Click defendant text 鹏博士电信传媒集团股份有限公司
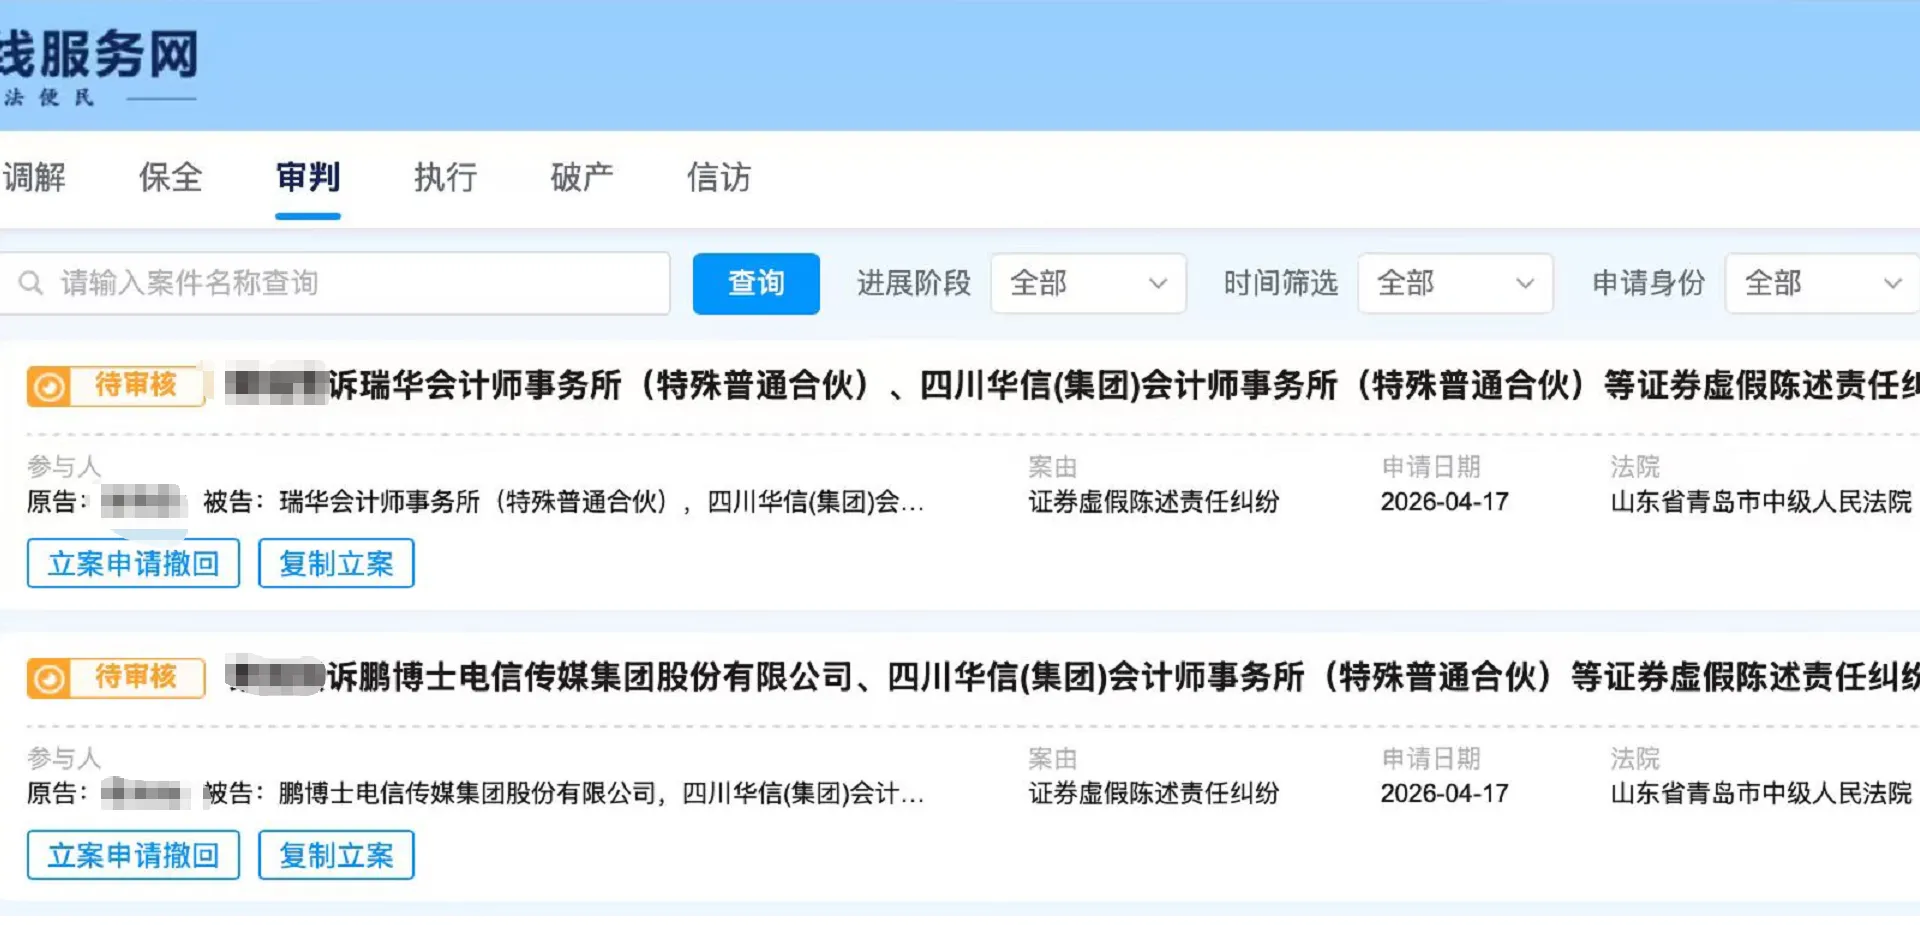The width and height of the screenshot is (1920, 925). pos(467,794)
